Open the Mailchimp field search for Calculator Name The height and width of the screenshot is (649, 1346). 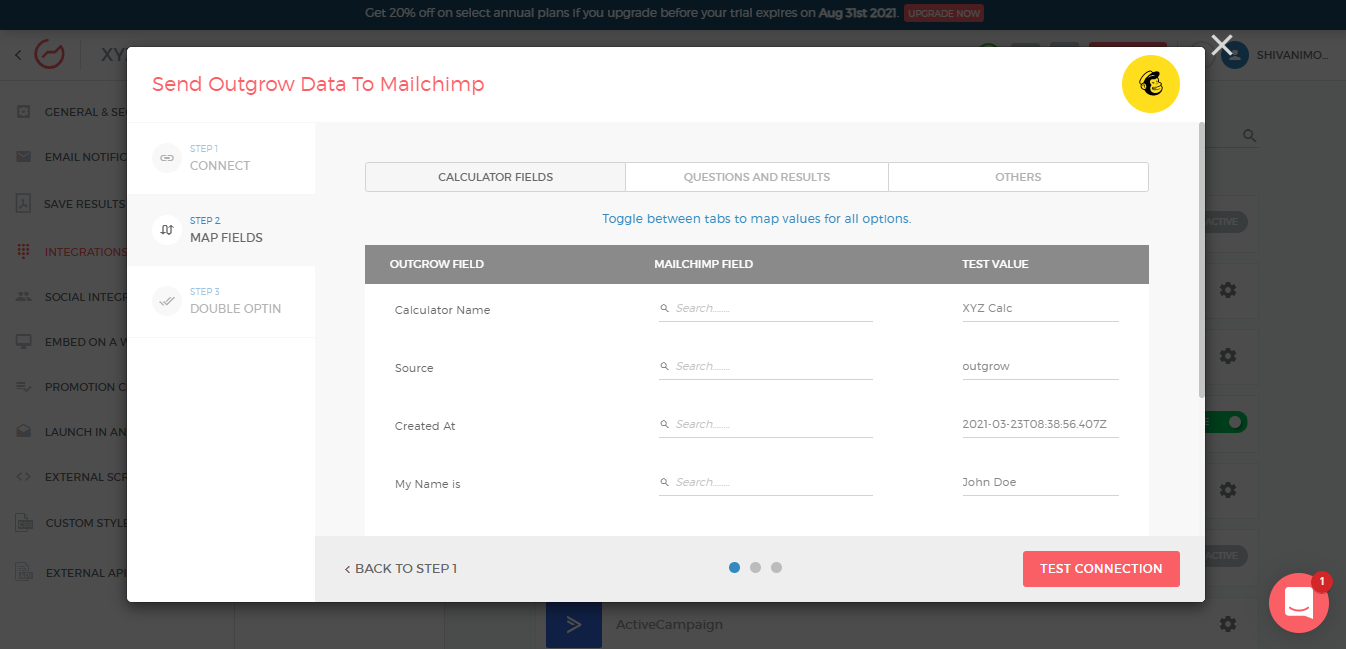pyautogui.click(x=766, y=309)
